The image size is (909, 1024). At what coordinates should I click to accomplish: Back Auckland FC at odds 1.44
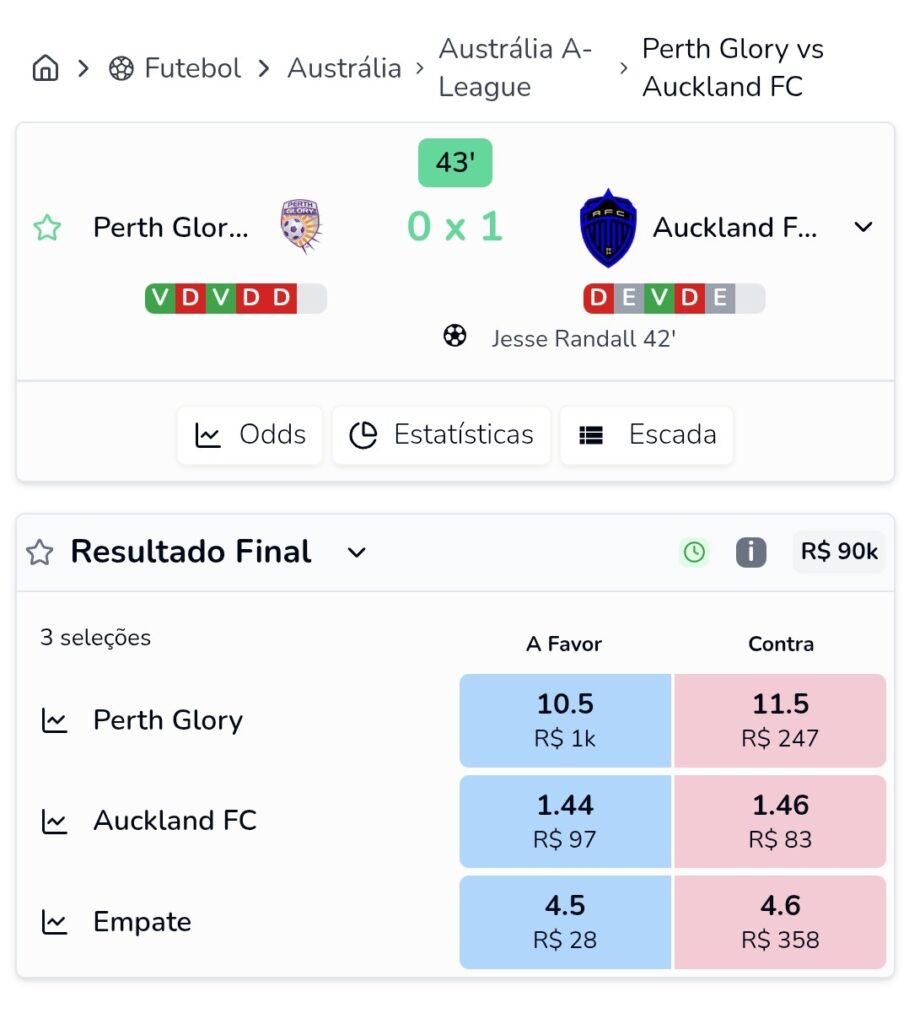pos(565,821)
